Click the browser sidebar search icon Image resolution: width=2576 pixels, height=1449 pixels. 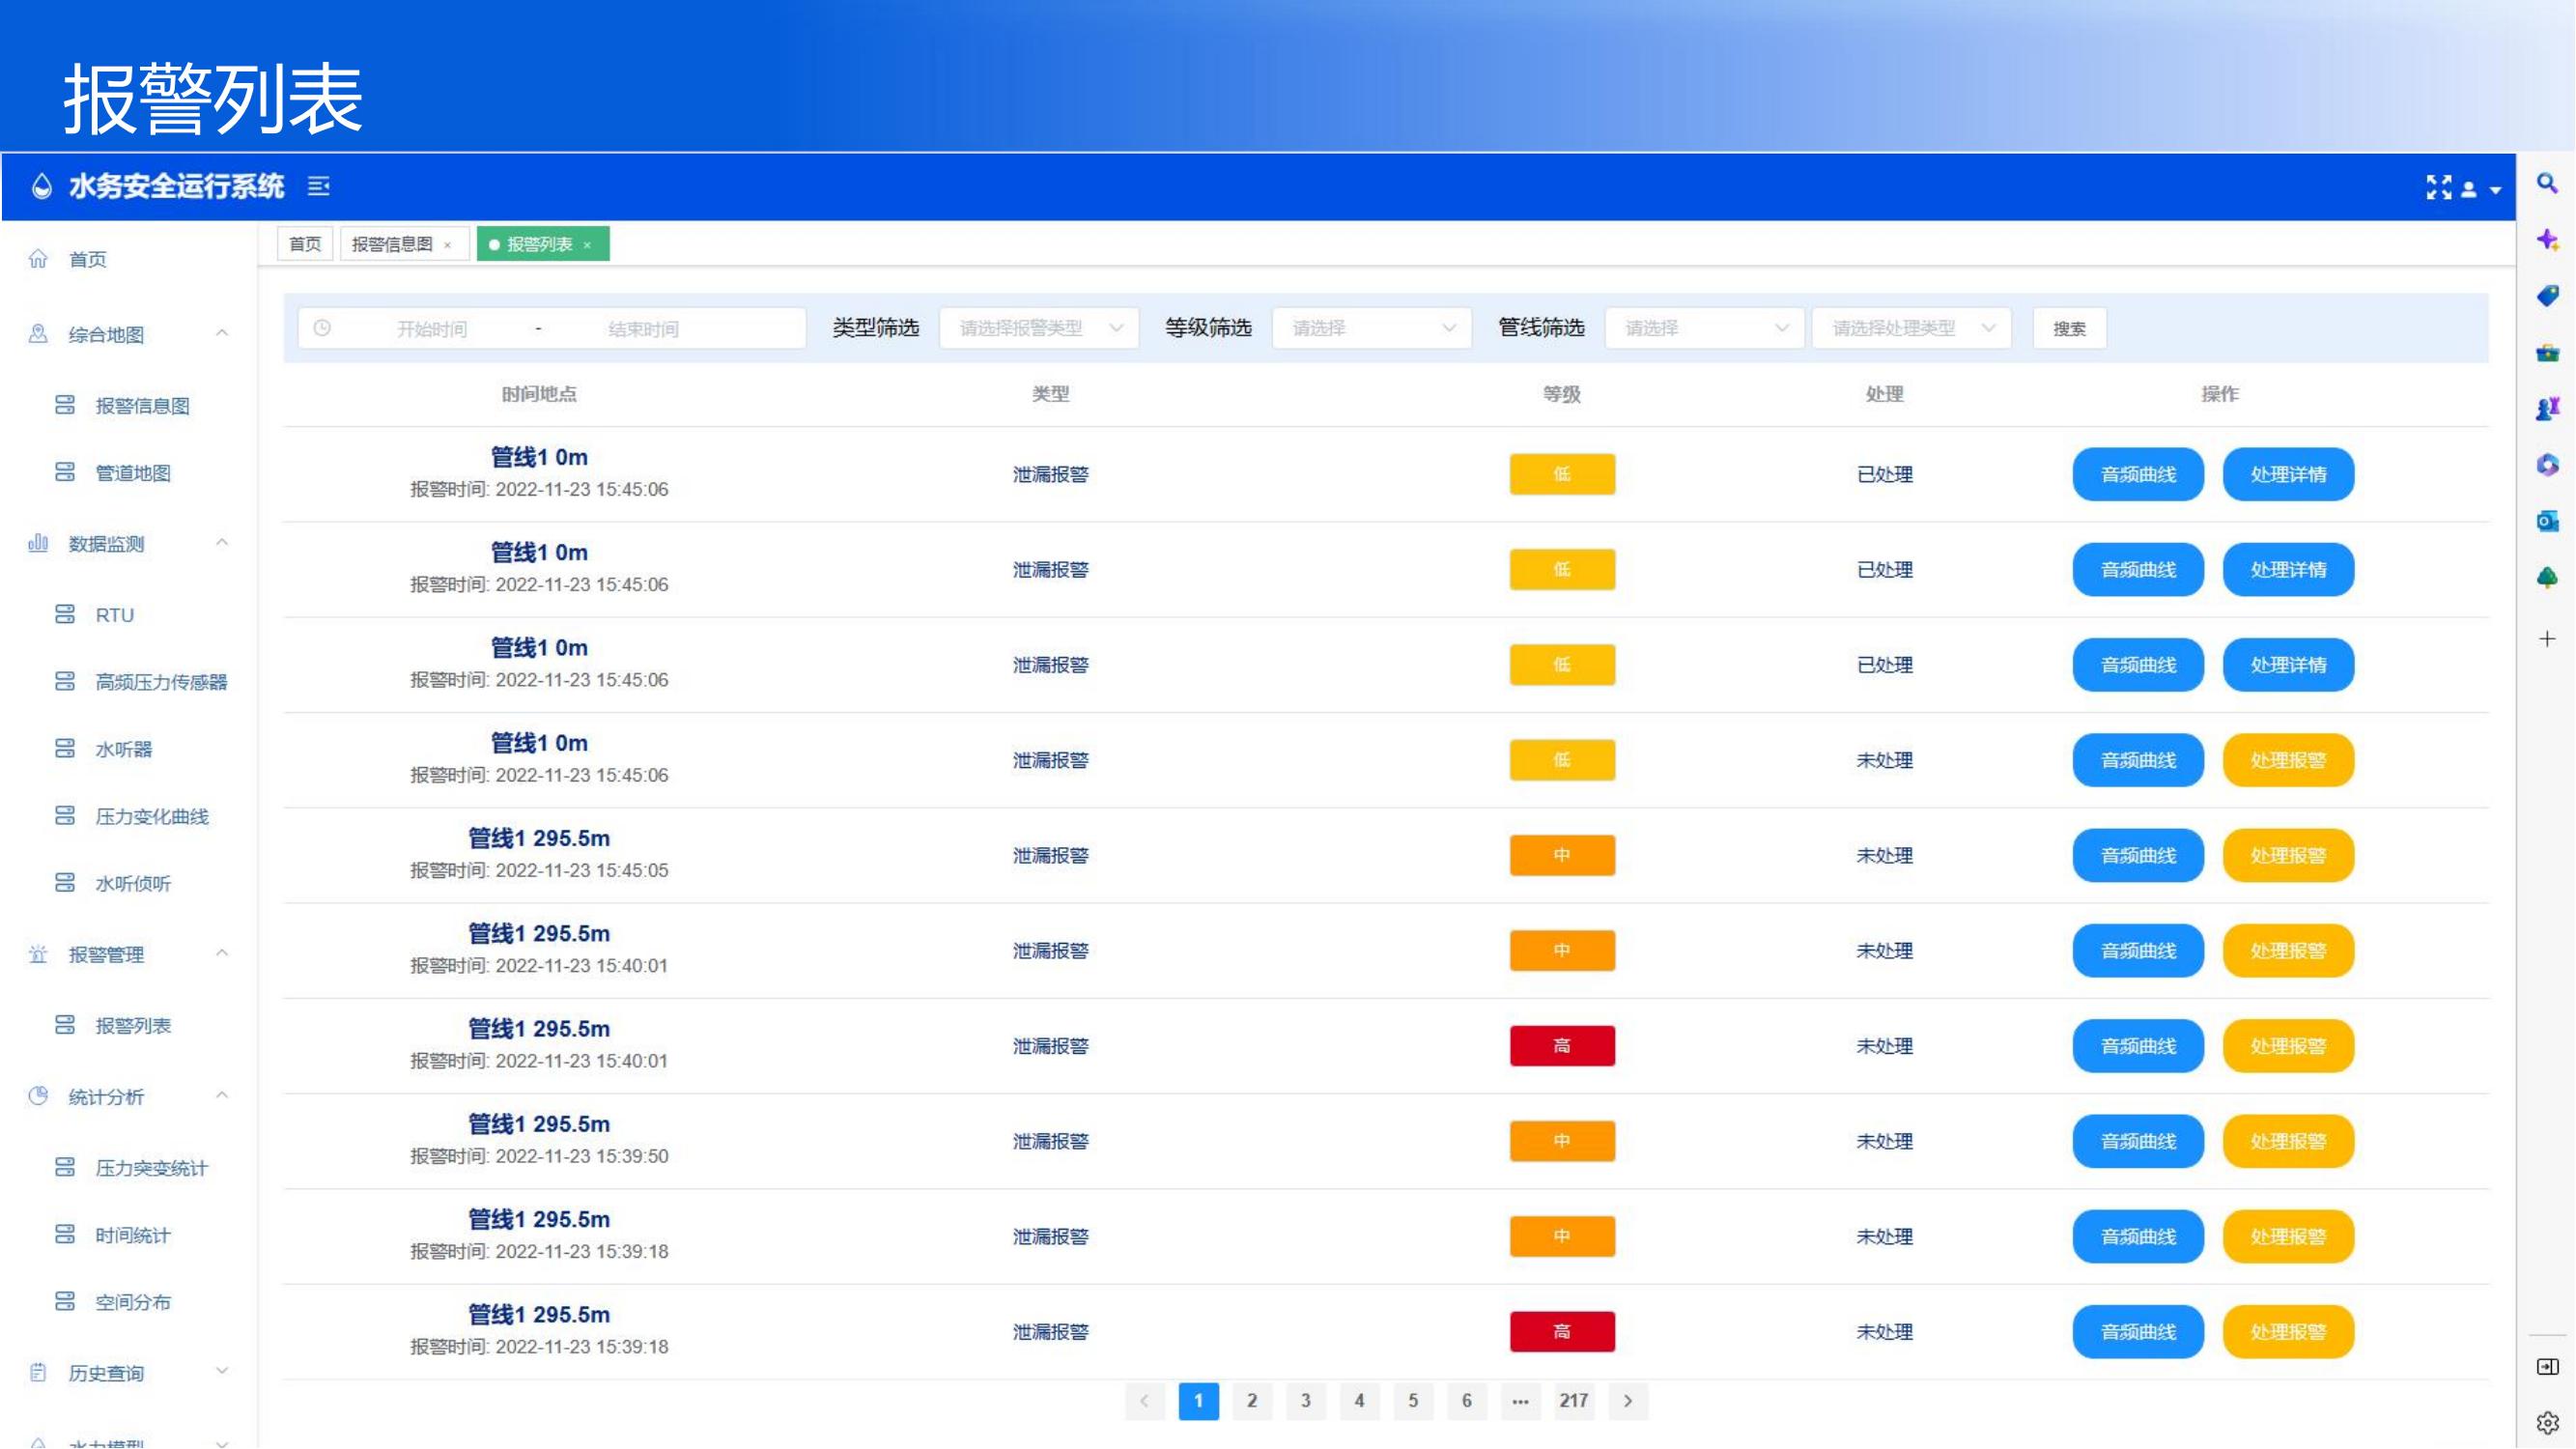click(2547, 184)
